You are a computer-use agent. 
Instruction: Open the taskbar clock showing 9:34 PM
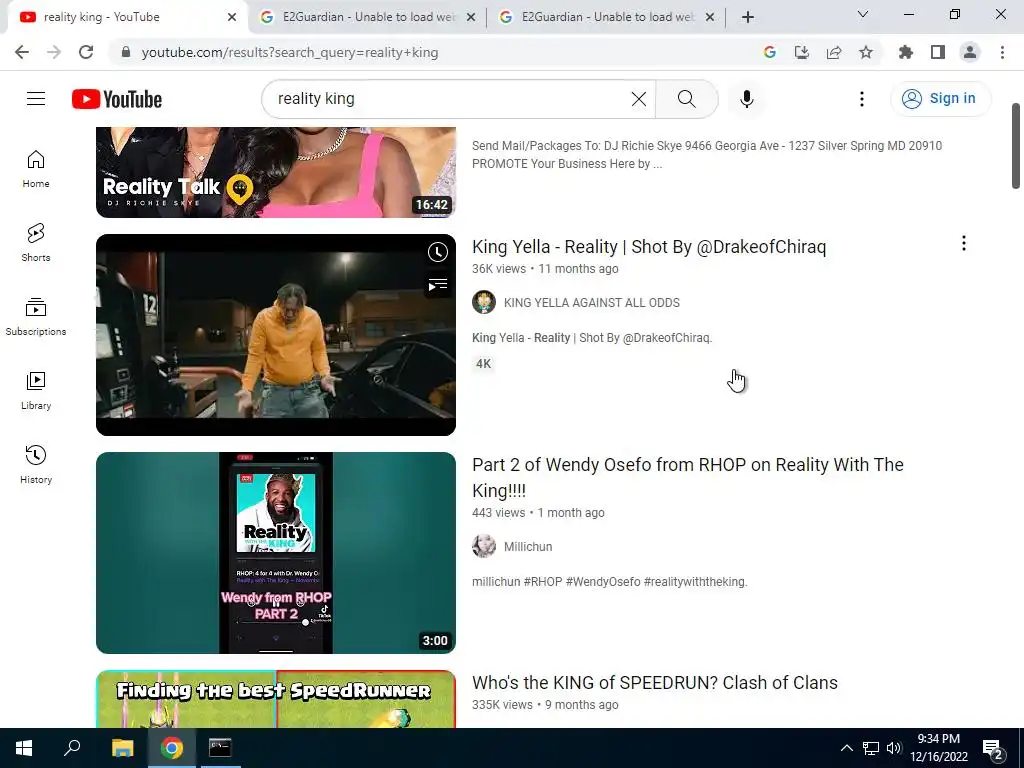pos(938,748)
